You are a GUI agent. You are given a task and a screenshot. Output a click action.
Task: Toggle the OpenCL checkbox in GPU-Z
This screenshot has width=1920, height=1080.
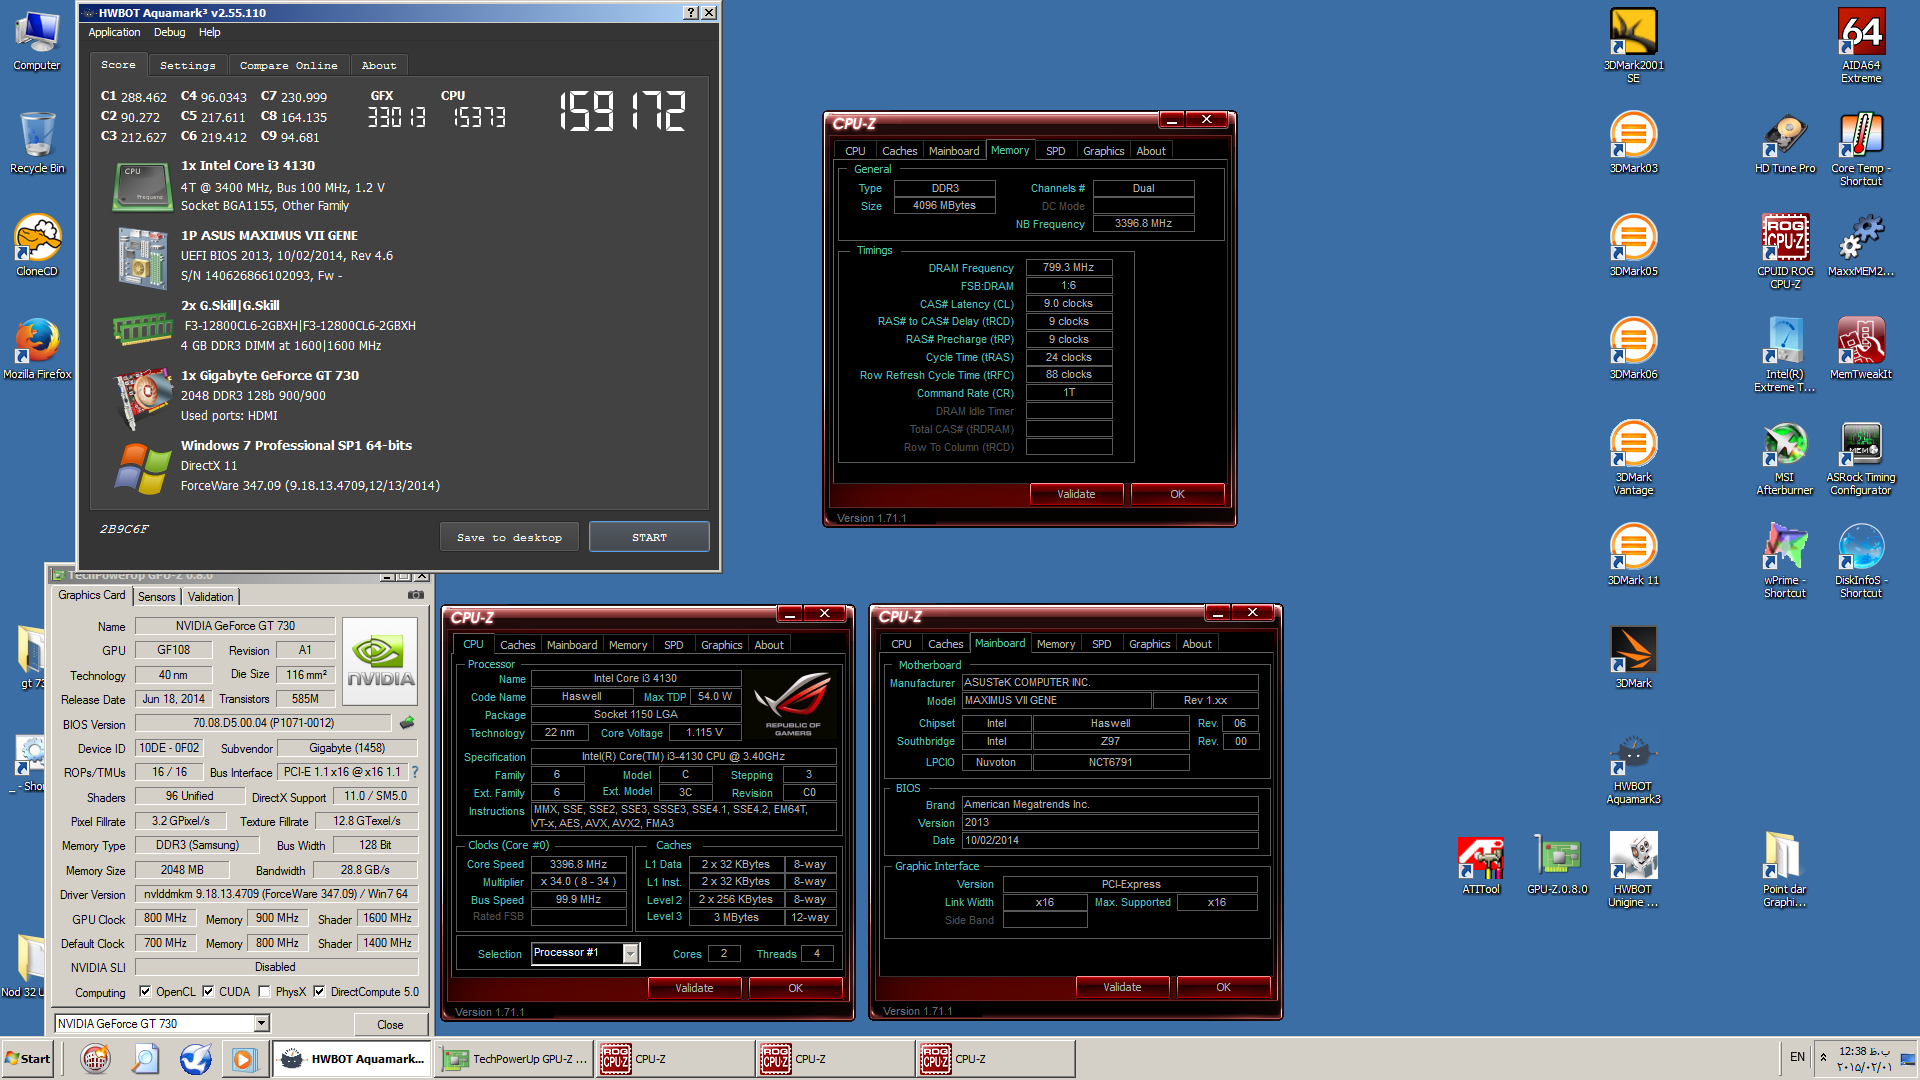point(145,992)
